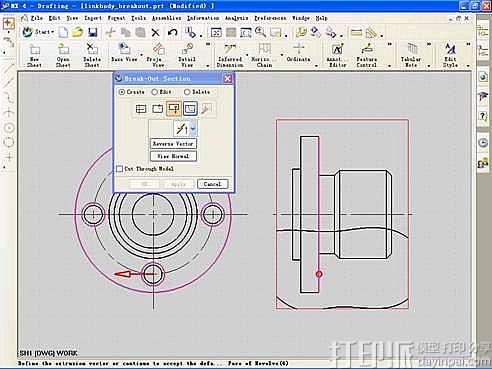Click the Define Extrusion Vector step icon

click(x=174, y=109)
